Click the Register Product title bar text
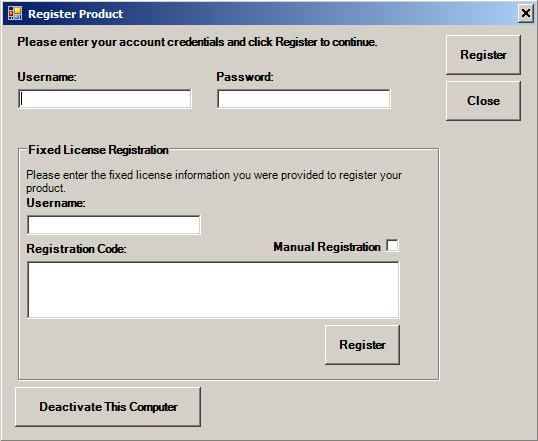This screenshot has height=441, width=538. [x=75, y=14]
